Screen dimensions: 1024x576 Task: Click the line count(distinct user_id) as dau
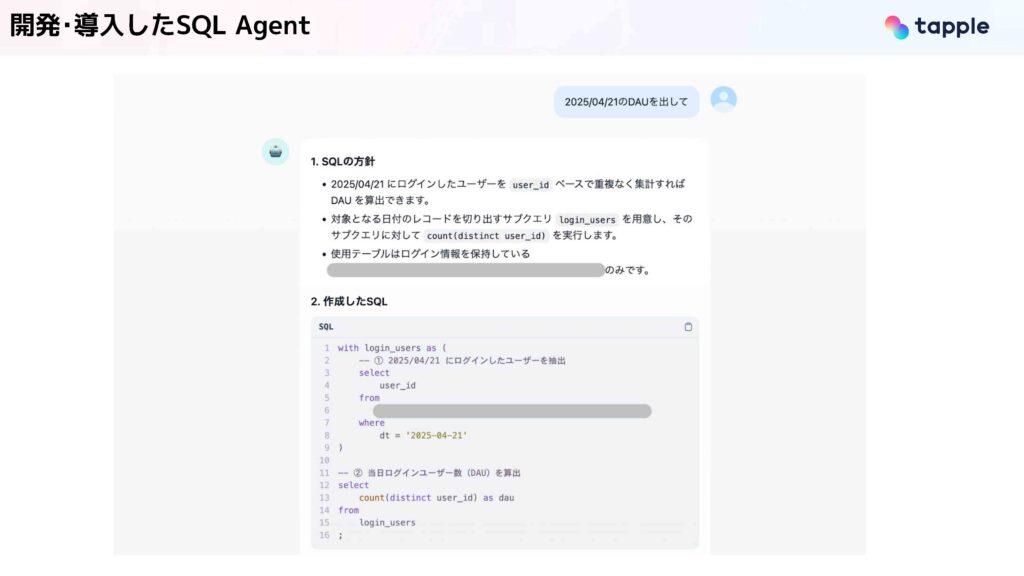point(436,498)
